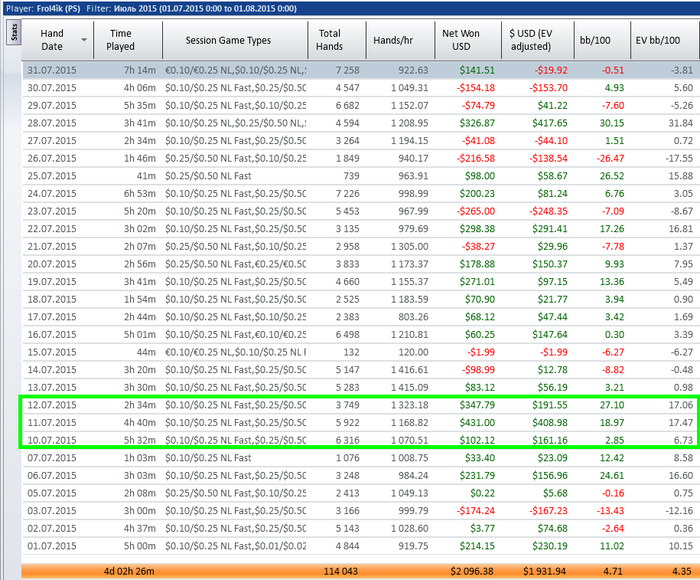Click the Hand Date sort arrow

tap(83, 40)
